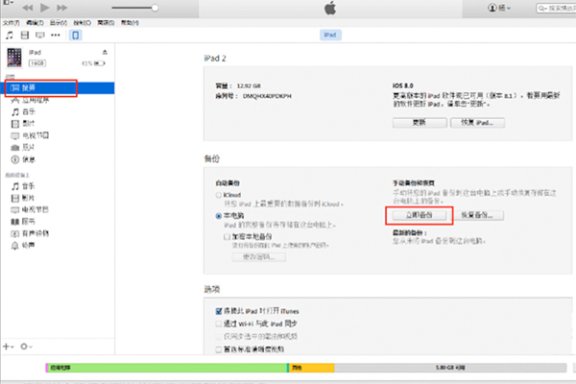The image size is (576, 384).
Task: Open the 文件 (File) menu
Action: point(11,23)
